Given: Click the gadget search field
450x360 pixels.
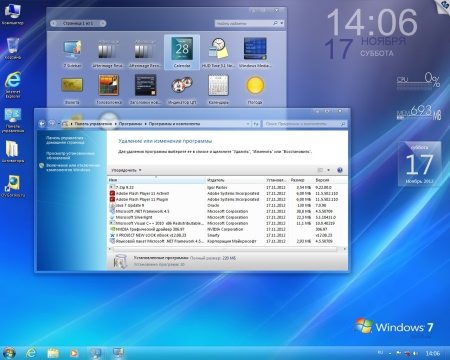Looking at the screenshot, I should pyautogui.click(x=244, y=23).
